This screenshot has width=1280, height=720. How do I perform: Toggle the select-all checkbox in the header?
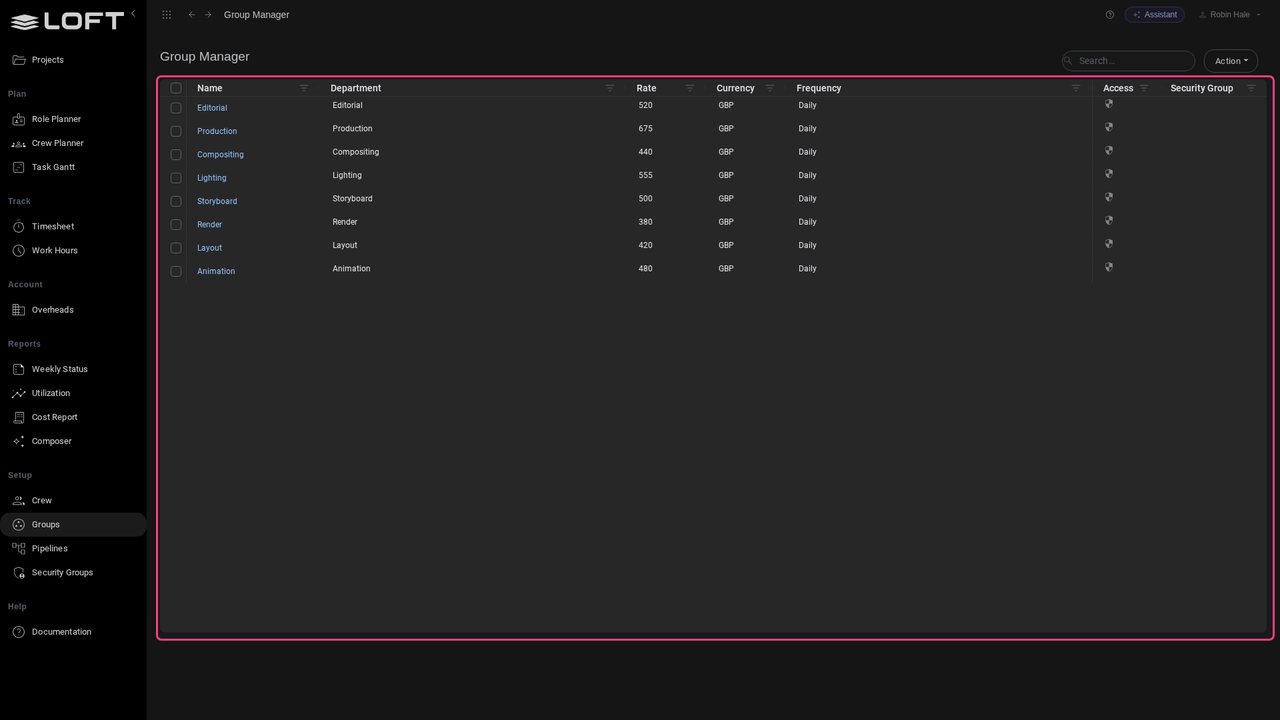(176, 88)
